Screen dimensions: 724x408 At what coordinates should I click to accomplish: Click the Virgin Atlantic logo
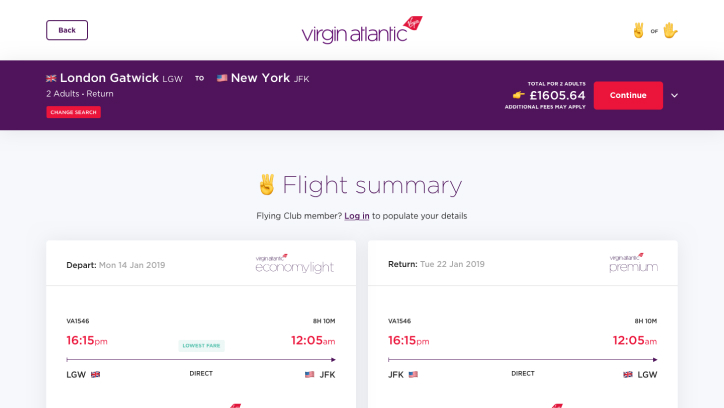pyautogui.click(x=362, y=30)
